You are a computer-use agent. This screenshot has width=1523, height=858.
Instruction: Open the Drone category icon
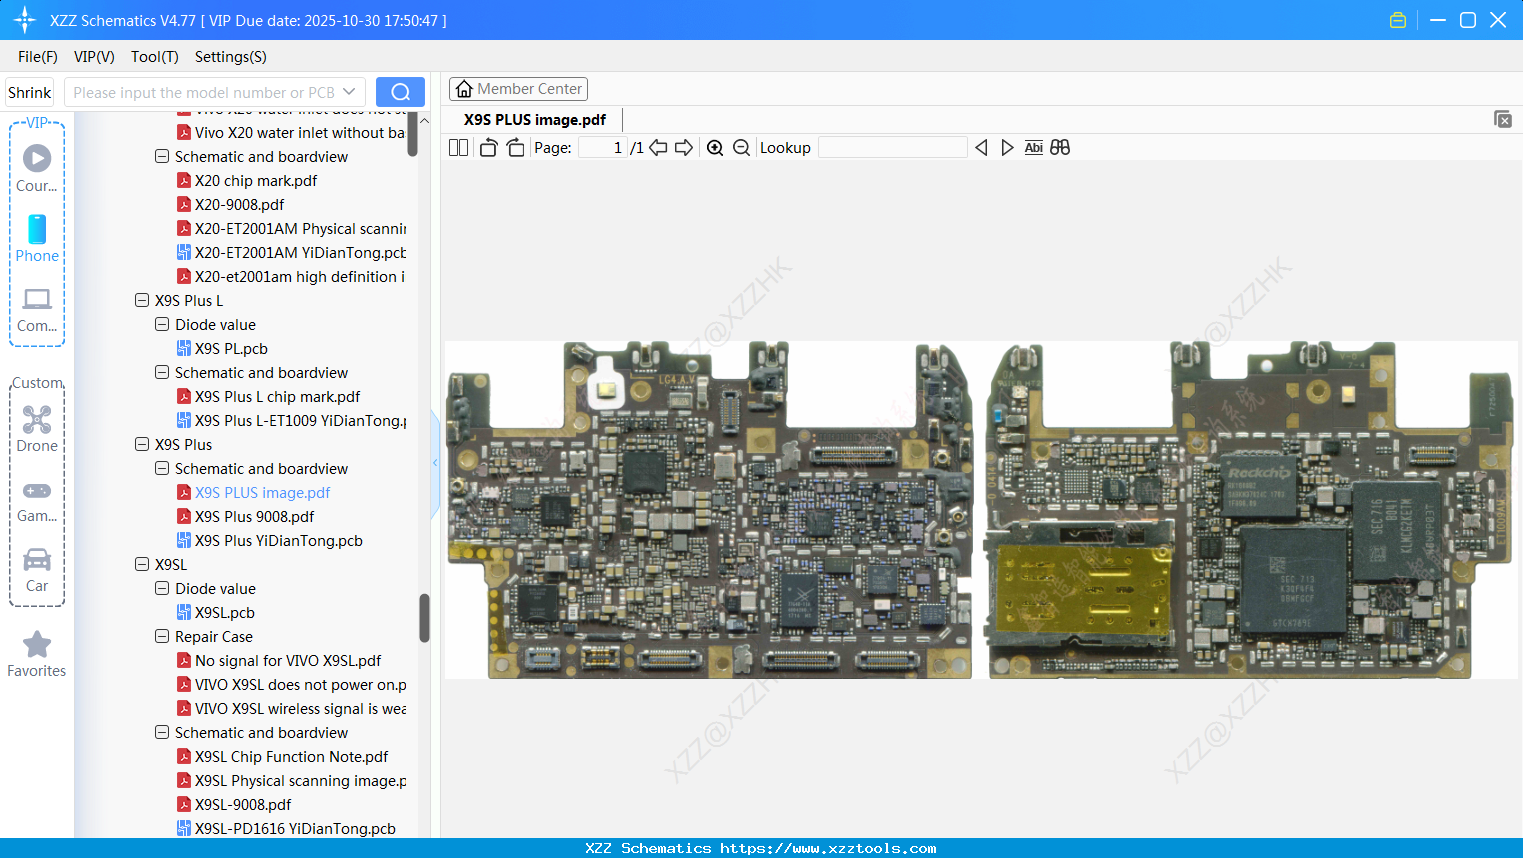(37, 429)
